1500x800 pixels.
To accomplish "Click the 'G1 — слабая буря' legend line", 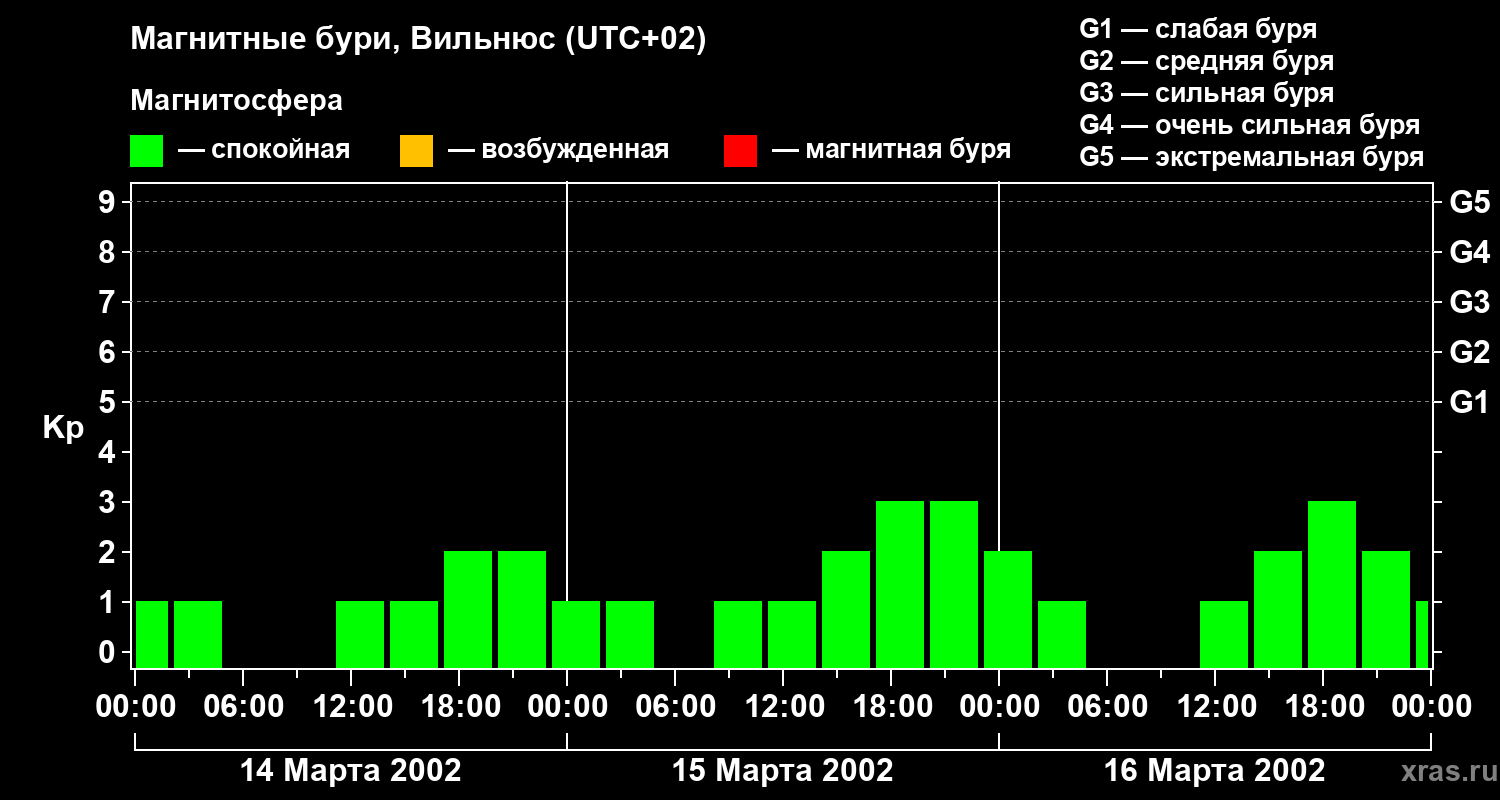I will 1198,29.
